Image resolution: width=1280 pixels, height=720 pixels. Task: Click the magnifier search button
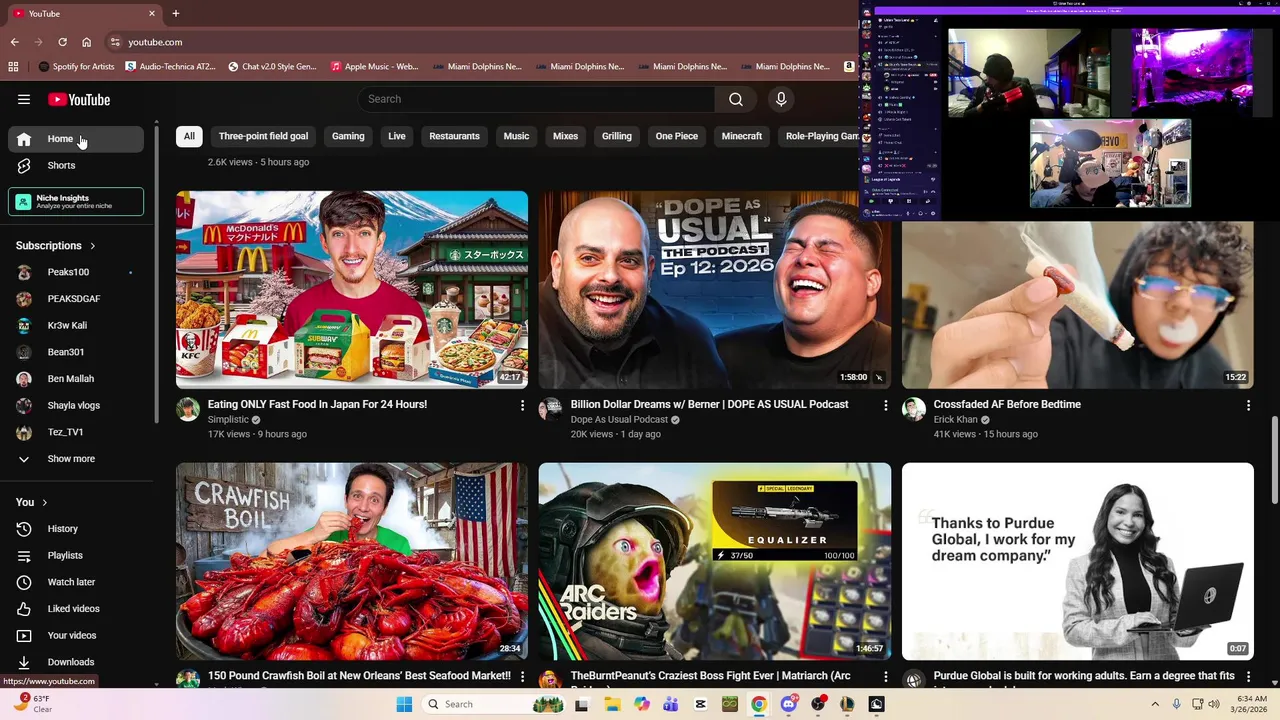coord(736,99)
